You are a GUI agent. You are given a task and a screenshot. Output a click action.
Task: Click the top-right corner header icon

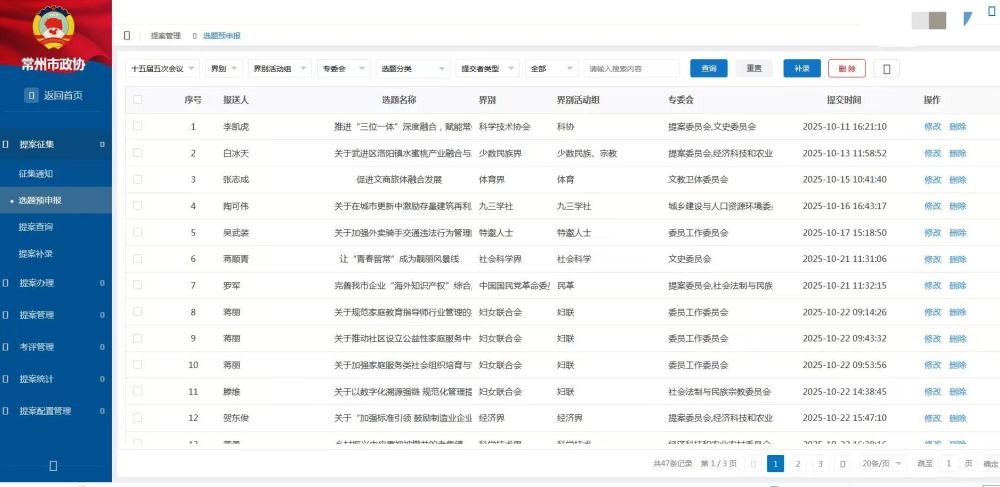966,18
